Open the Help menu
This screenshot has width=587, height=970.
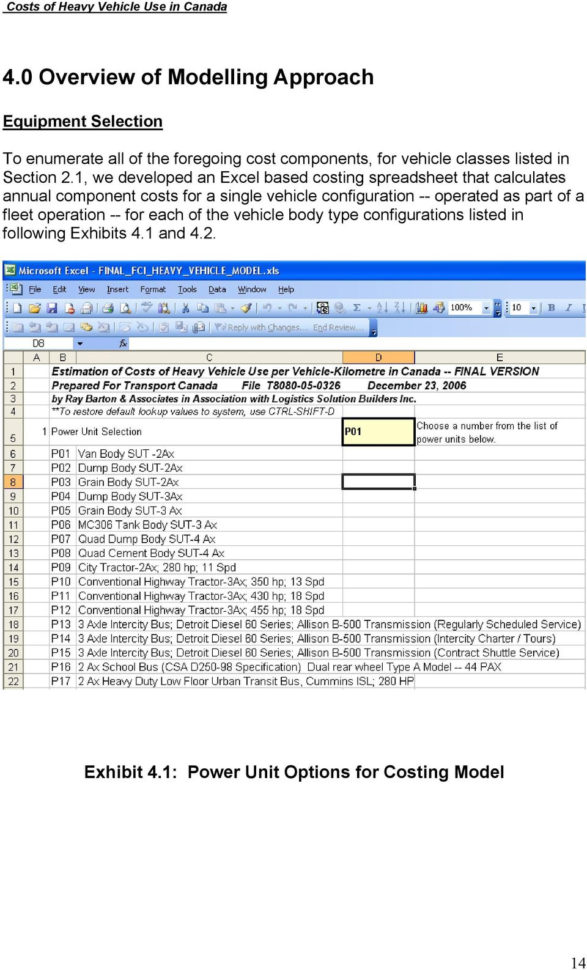[286, 289]
